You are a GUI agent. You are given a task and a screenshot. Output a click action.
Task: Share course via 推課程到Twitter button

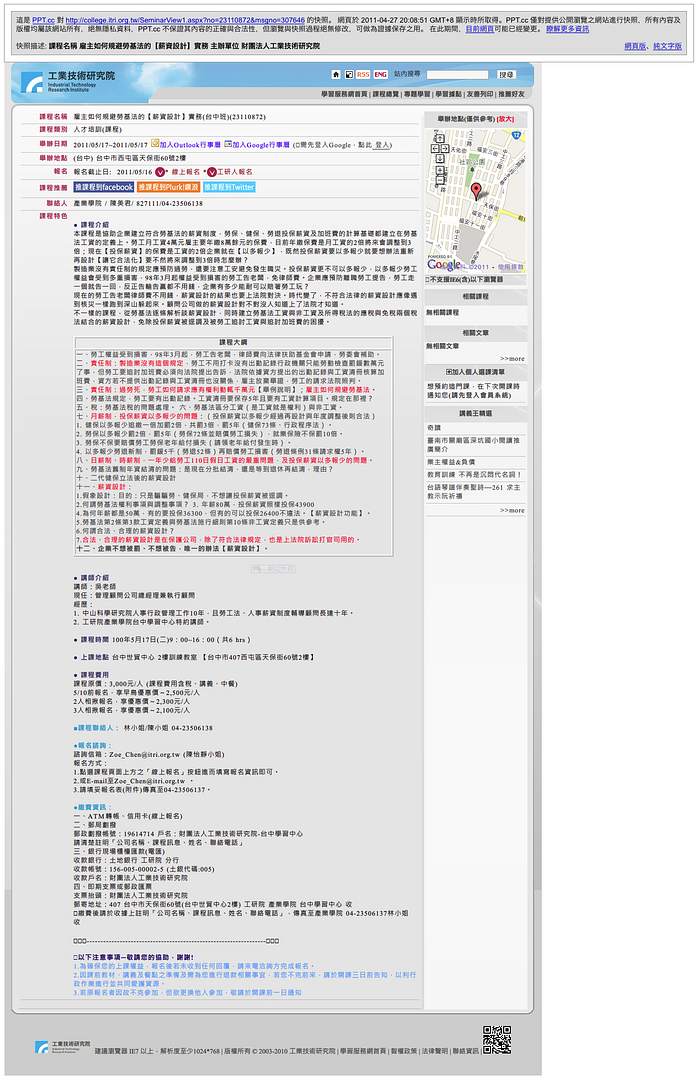pyautogui.click(x=229, y=187)
